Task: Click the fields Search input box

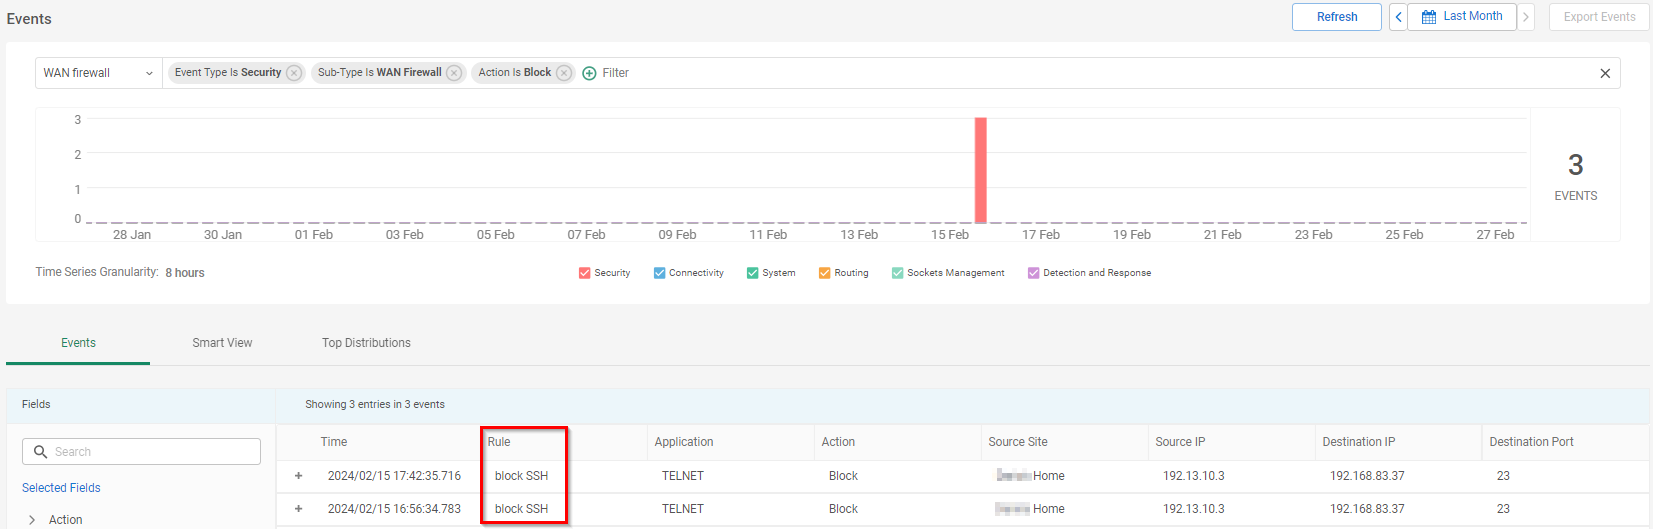Action: point(142,452)
